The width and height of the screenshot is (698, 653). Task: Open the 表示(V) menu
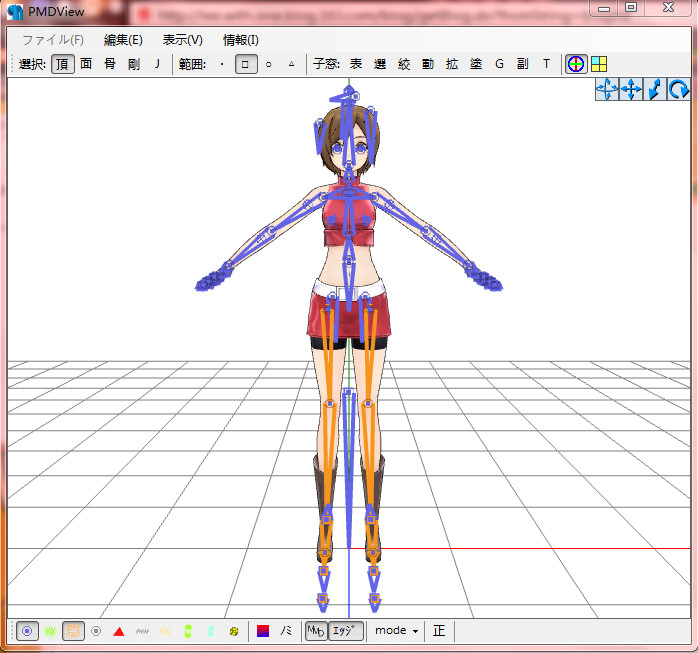click(183, 40)
